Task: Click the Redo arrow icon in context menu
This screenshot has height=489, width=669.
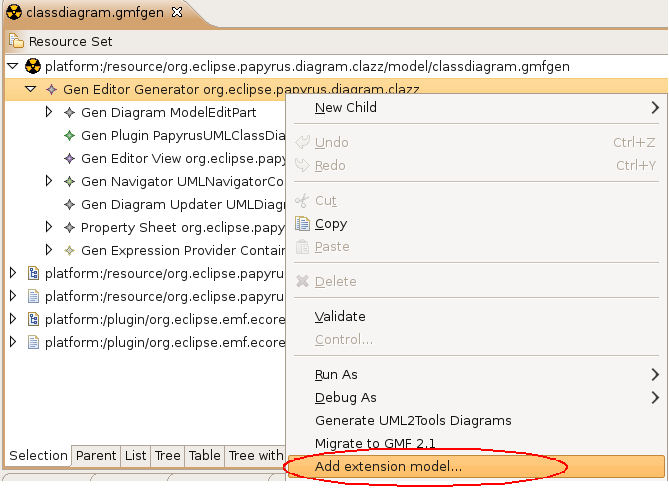Action: pyautogui.click(x=303, y=165)
